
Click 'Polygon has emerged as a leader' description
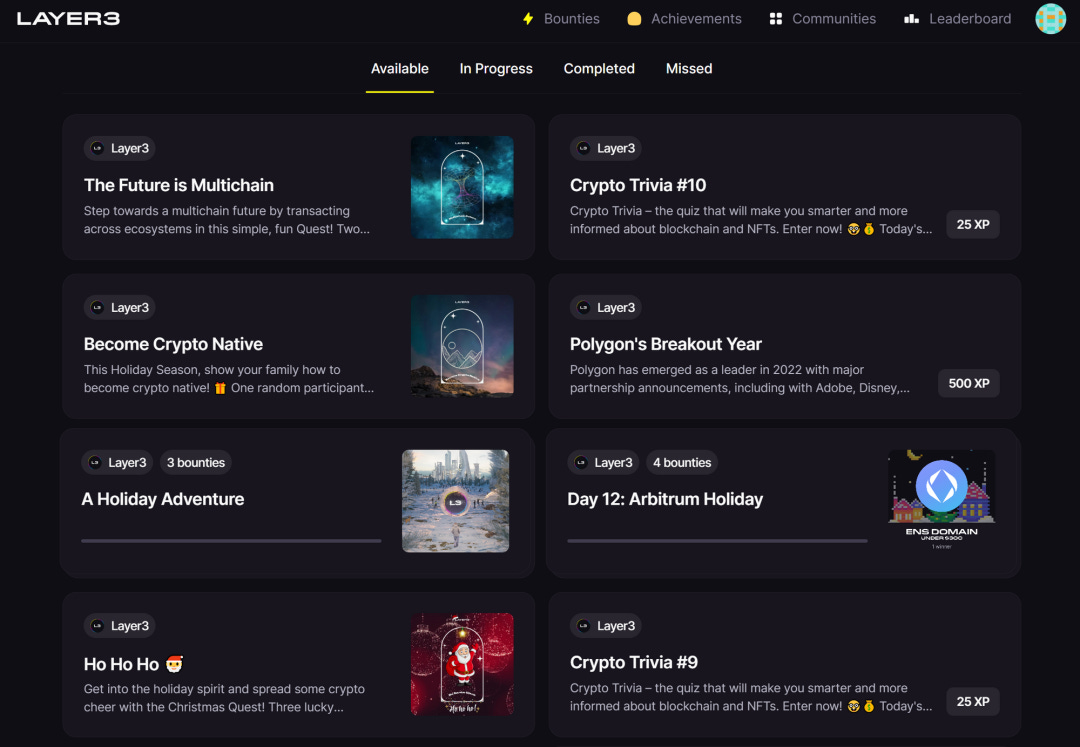pyautogui.click(x=740, y=379)
